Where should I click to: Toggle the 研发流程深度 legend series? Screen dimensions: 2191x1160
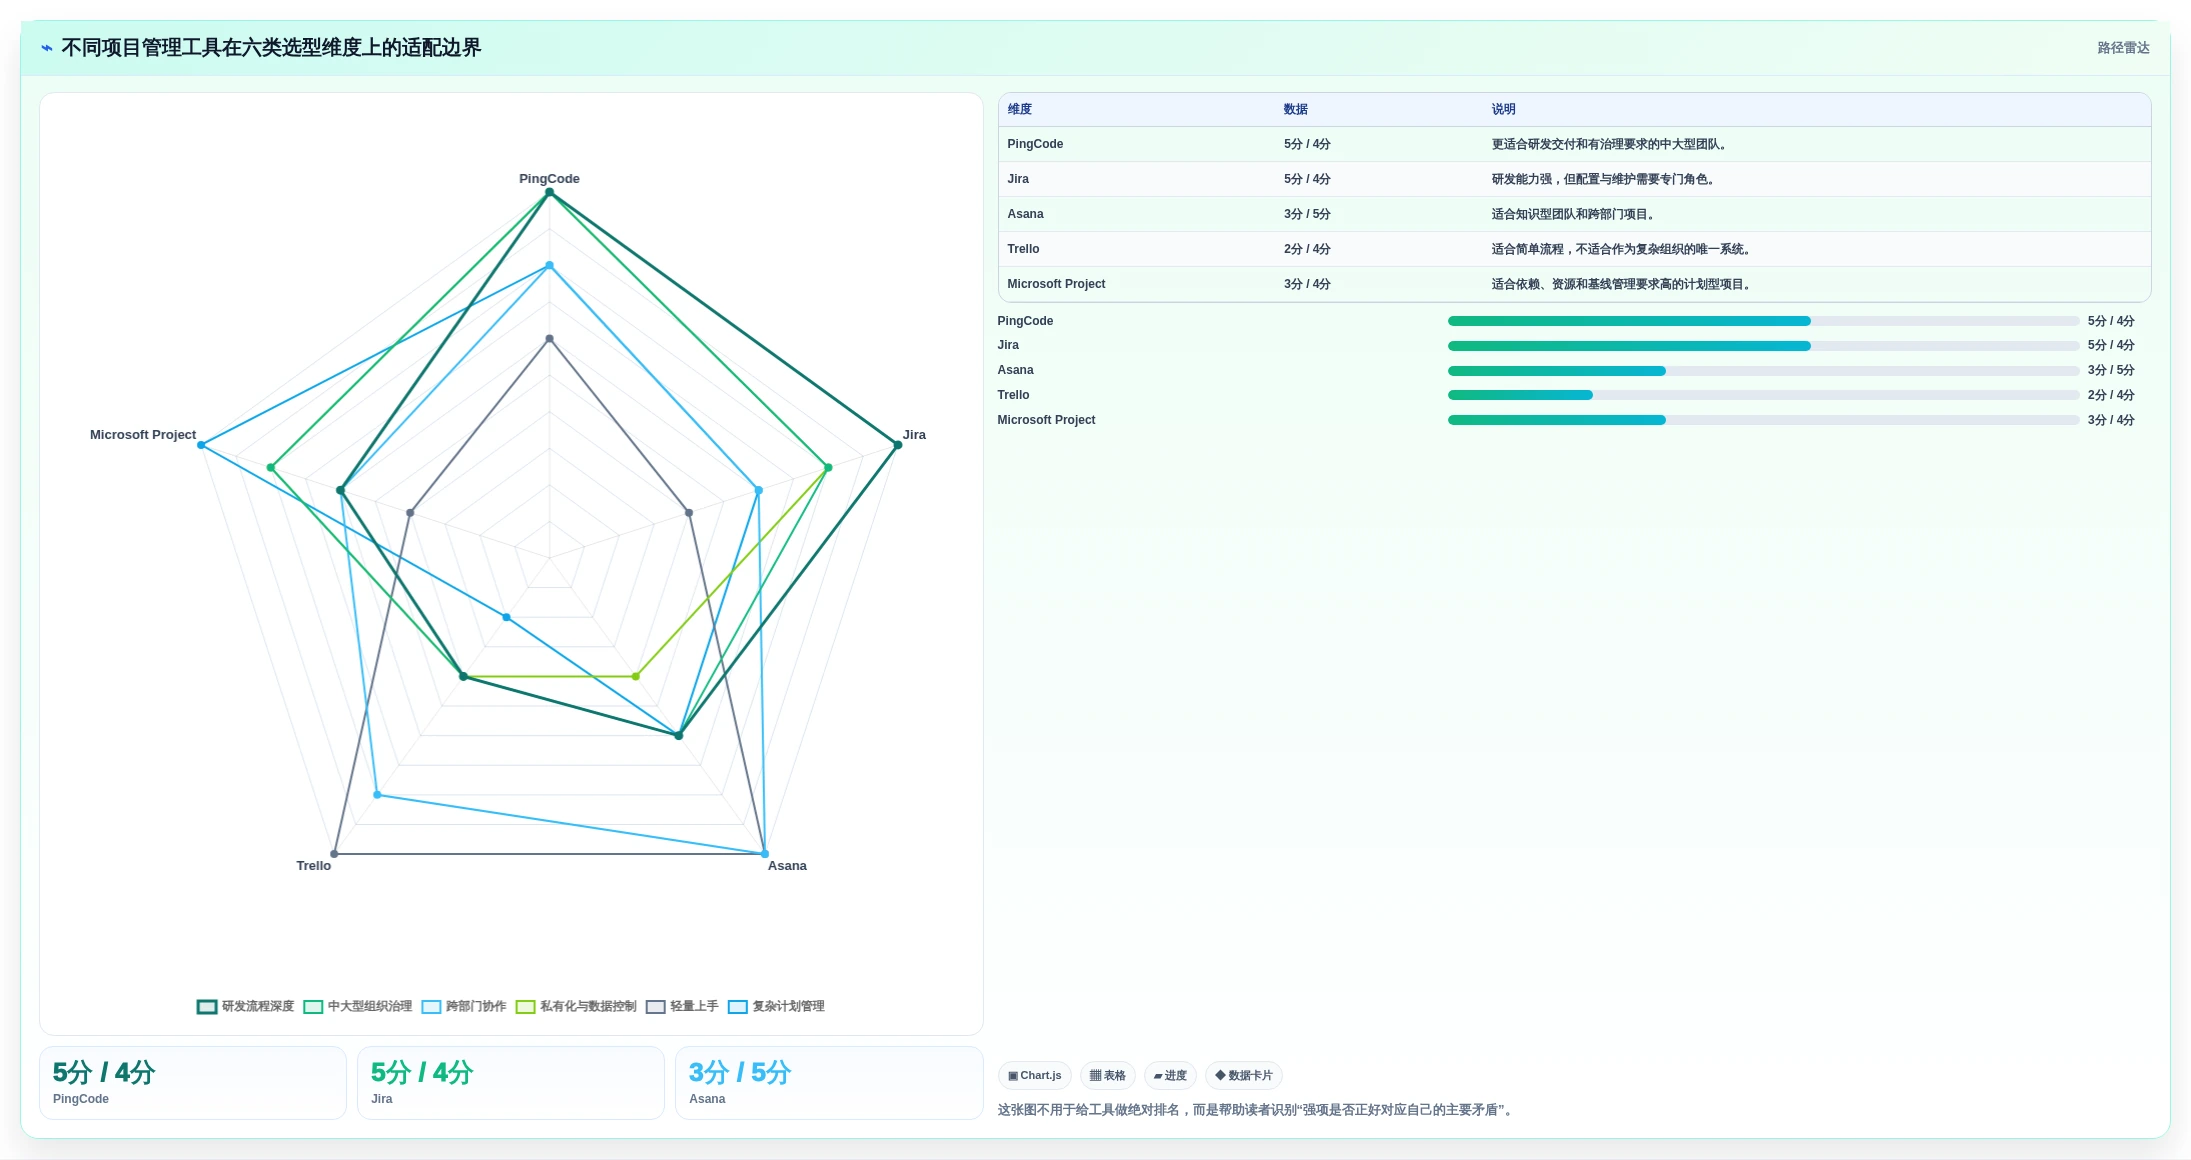point(246,1006)
